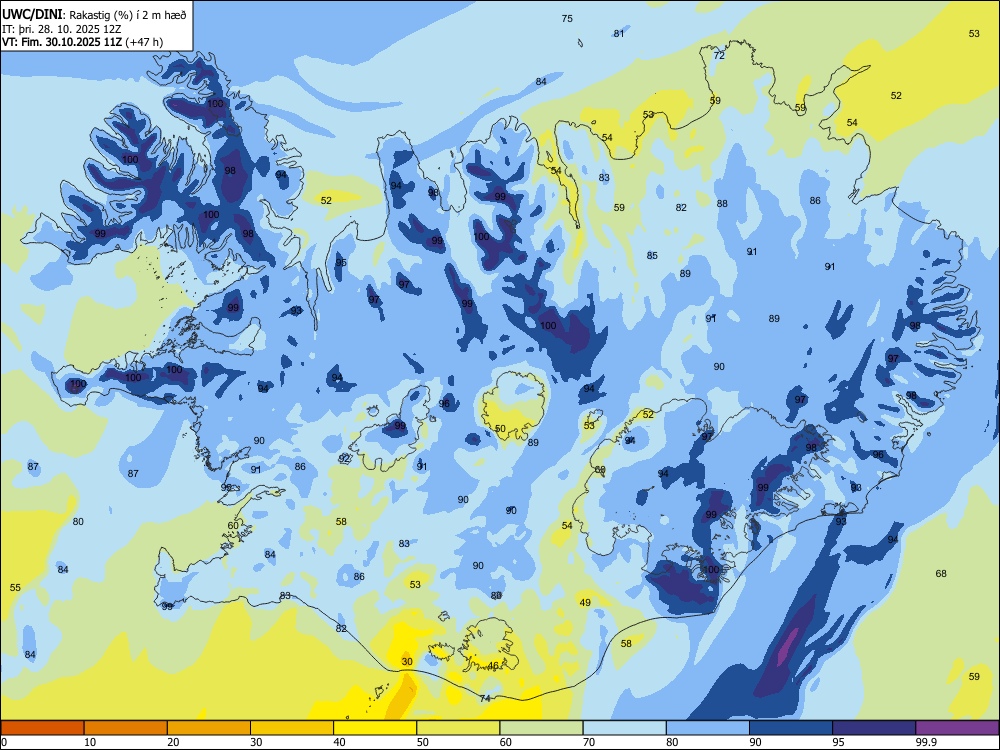Image resolution: width=1000 pixels, height=750 pixels.
Task: Click the '81' humidity value on the map
Action: click(x=619, y=33)
